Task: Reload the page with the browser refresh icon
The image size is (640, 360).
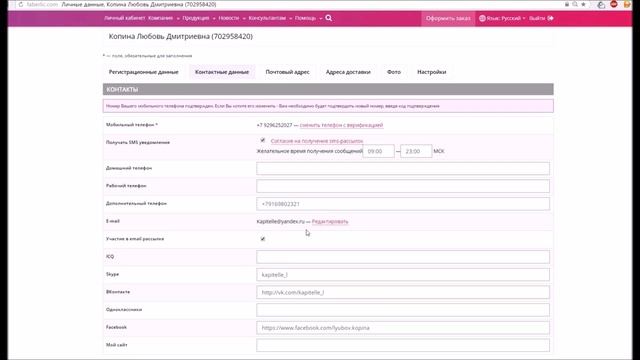Action: click(x=21, y=4)
